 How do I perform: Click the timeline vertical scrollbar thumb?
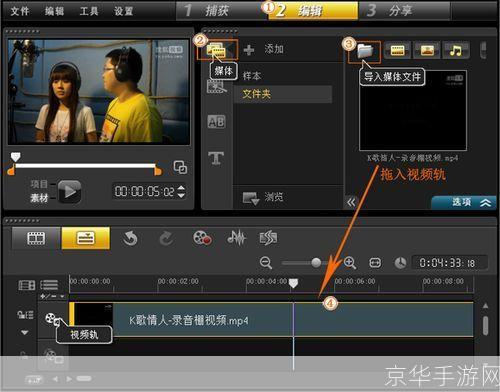[486, 325]
